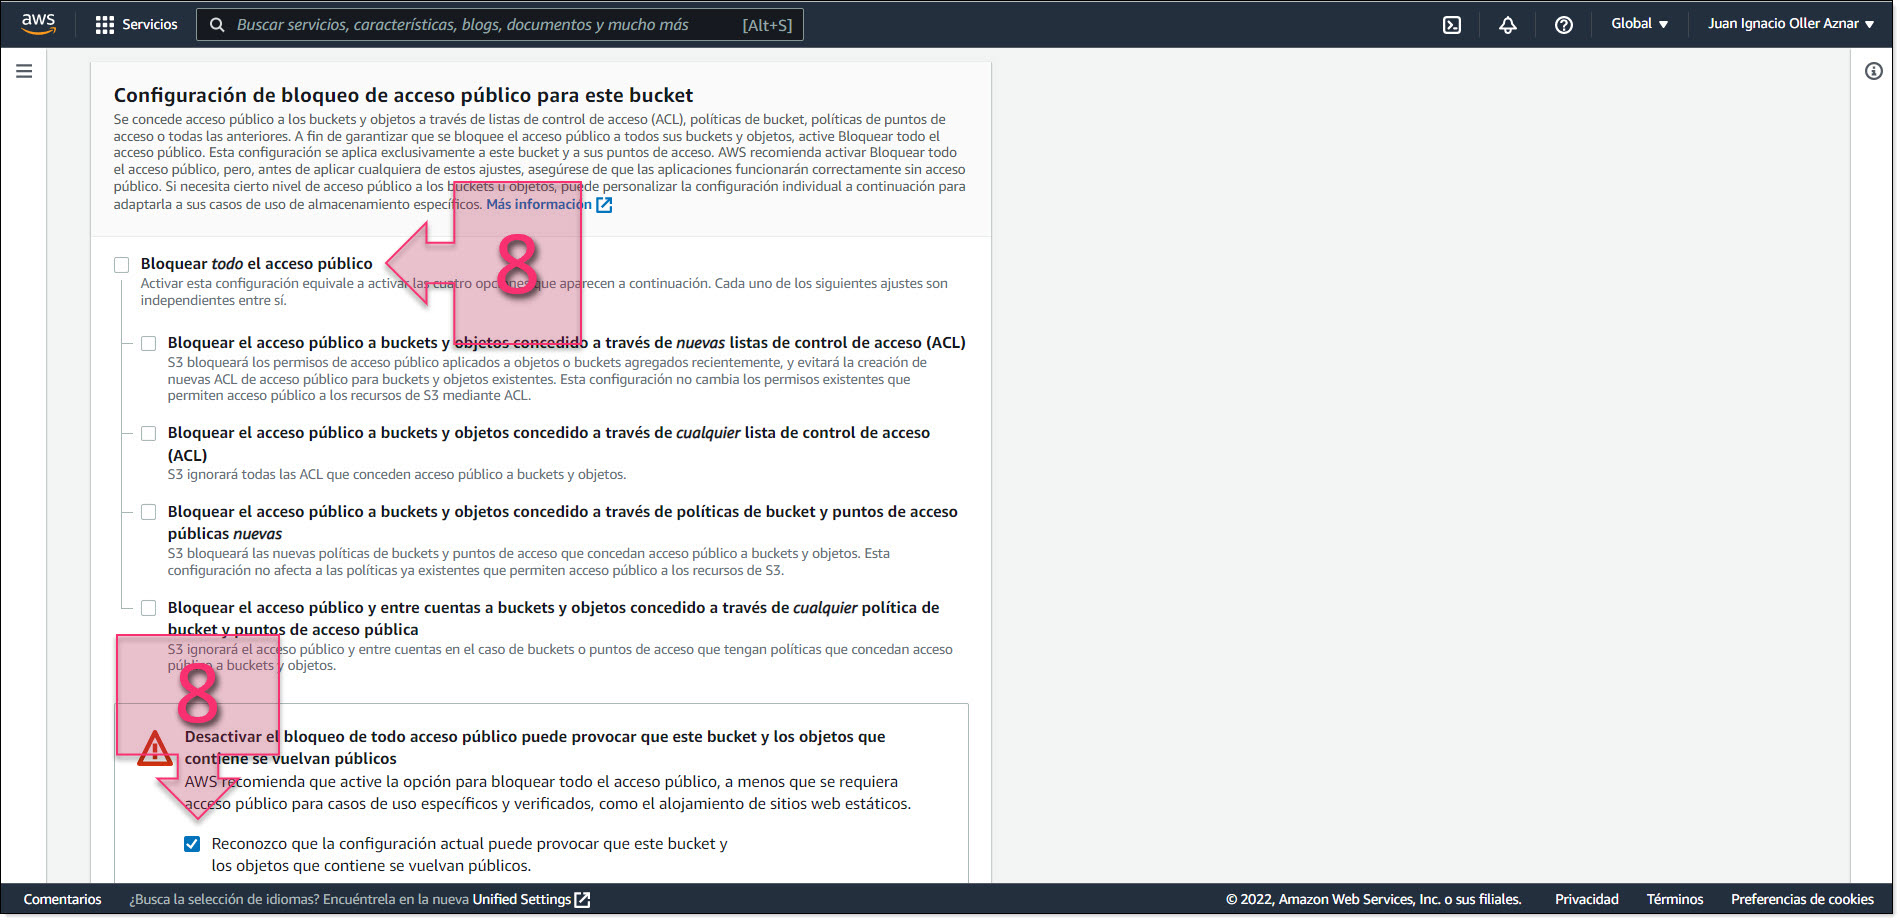Open the Servicios grid icon
The image size is (1901, 922).
point(104,23)
